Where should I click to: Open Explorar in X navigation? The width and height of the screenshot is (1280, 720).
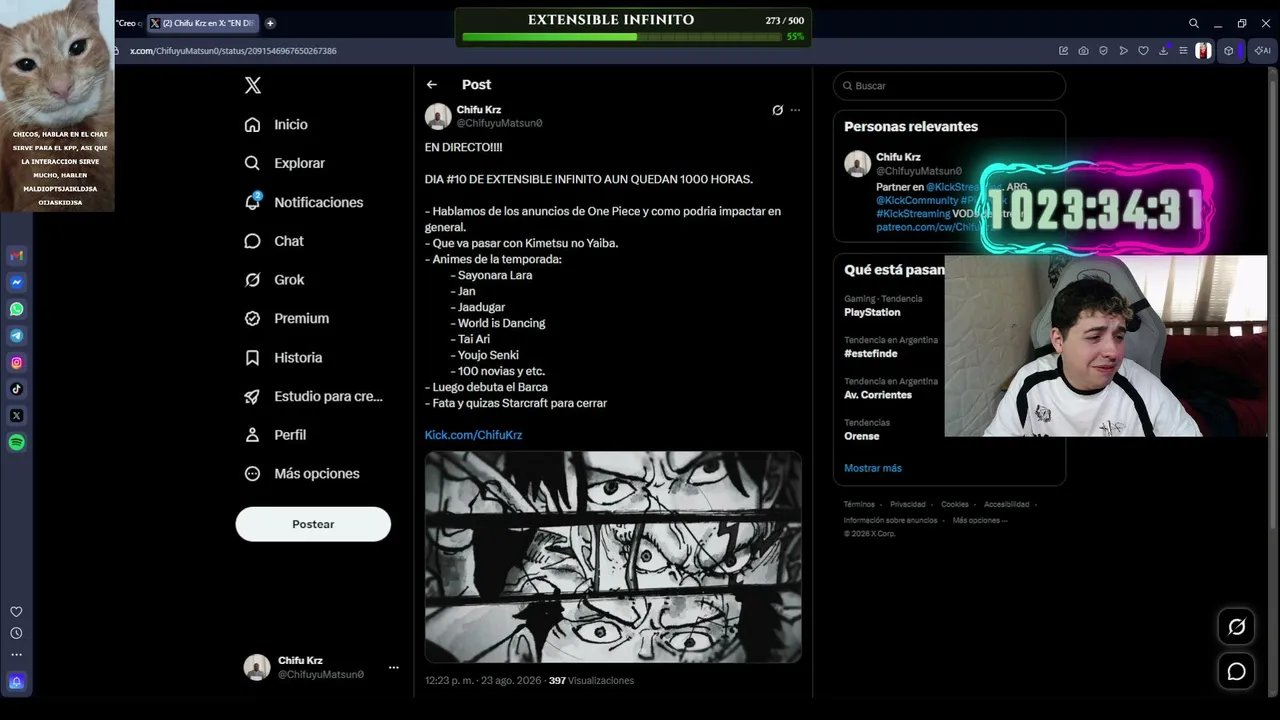[285, 163]
